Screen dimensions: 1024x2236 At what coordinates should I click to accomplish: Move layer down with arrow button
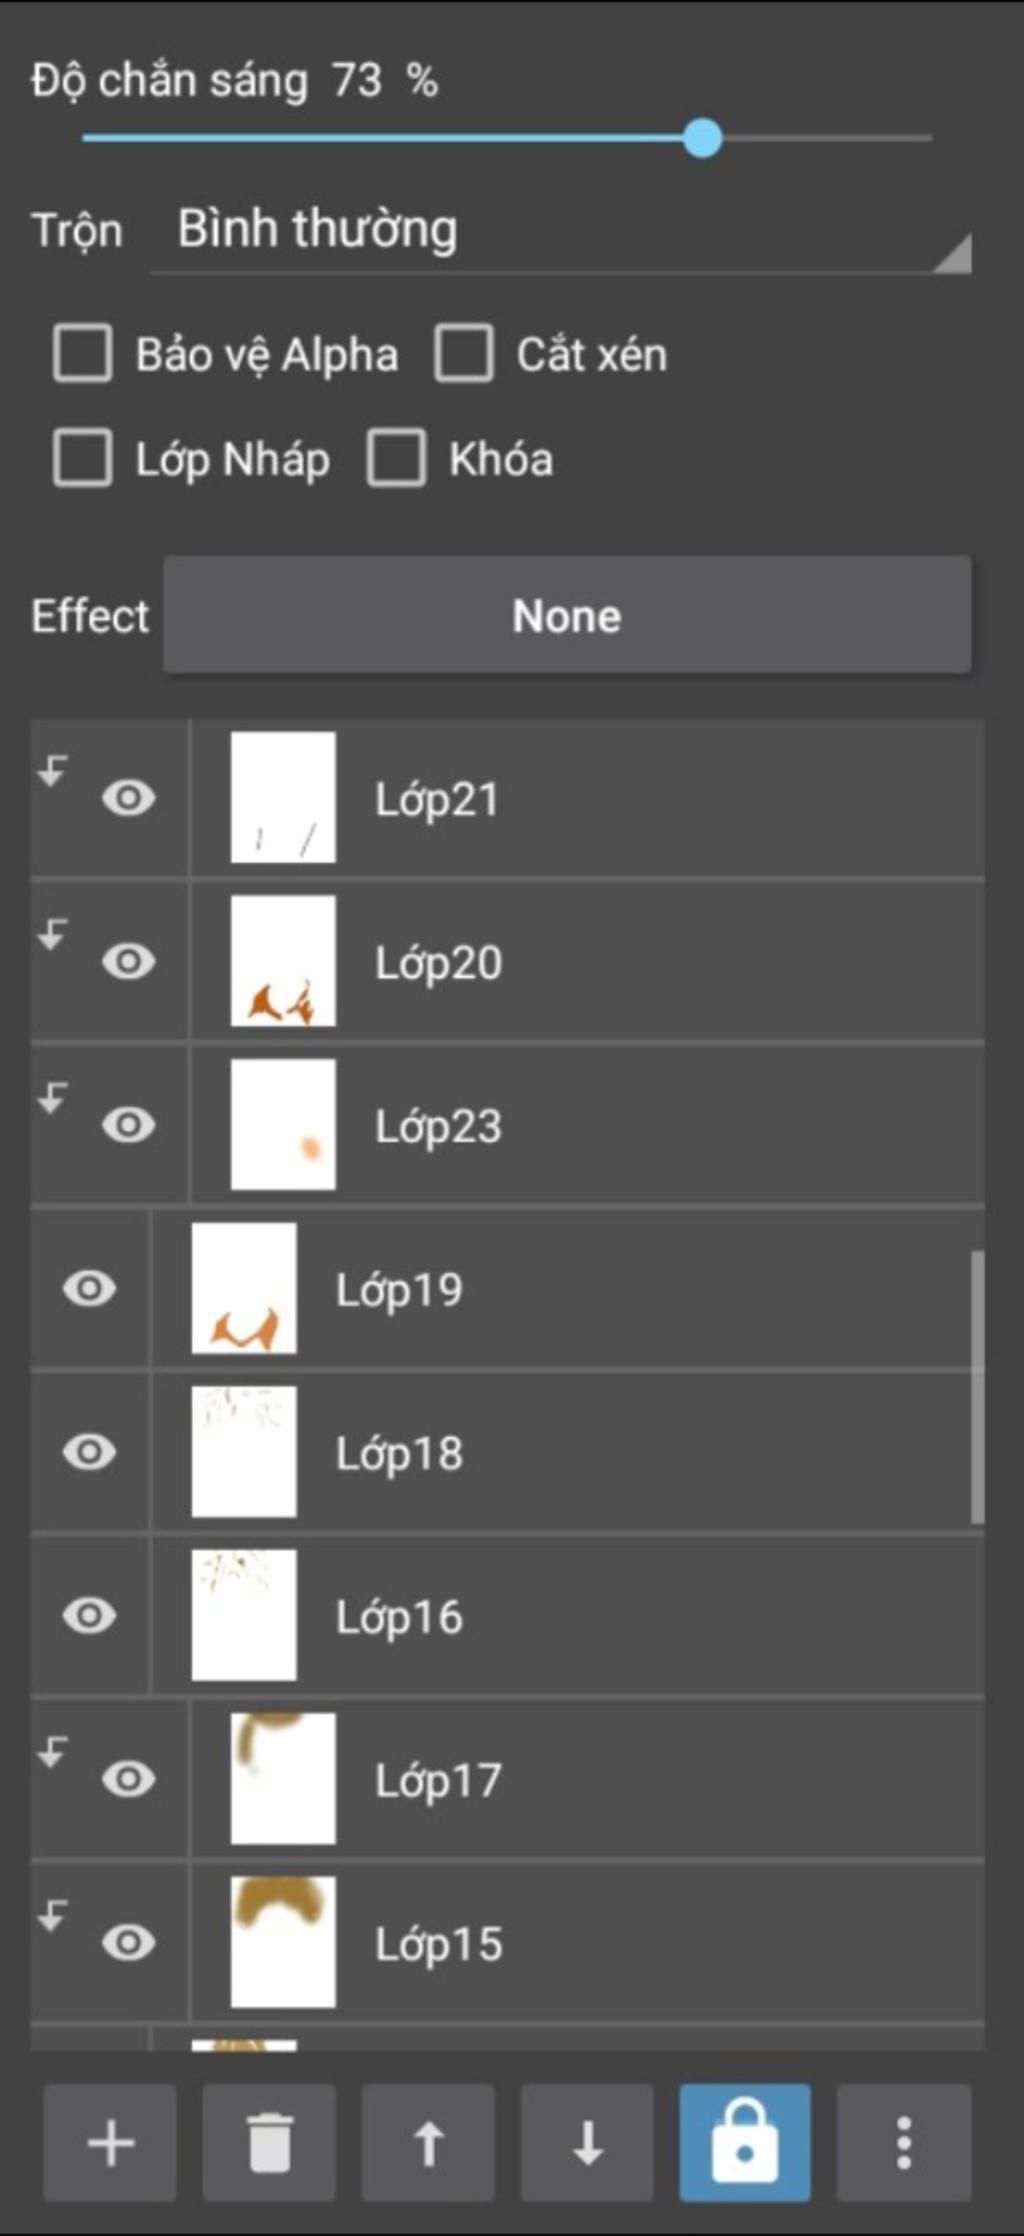coord(587,2142)
